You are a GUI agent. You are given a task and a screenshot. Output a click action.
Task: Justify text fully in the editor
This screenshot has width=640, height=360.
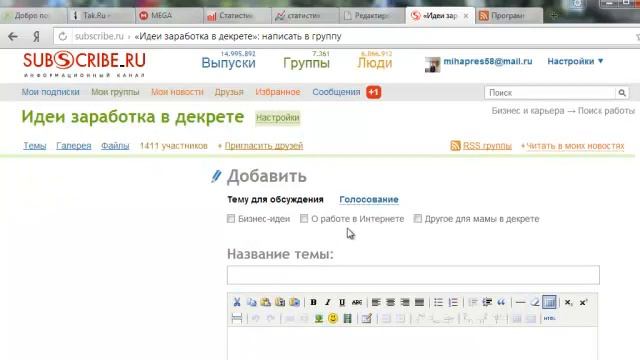(419, 302)
